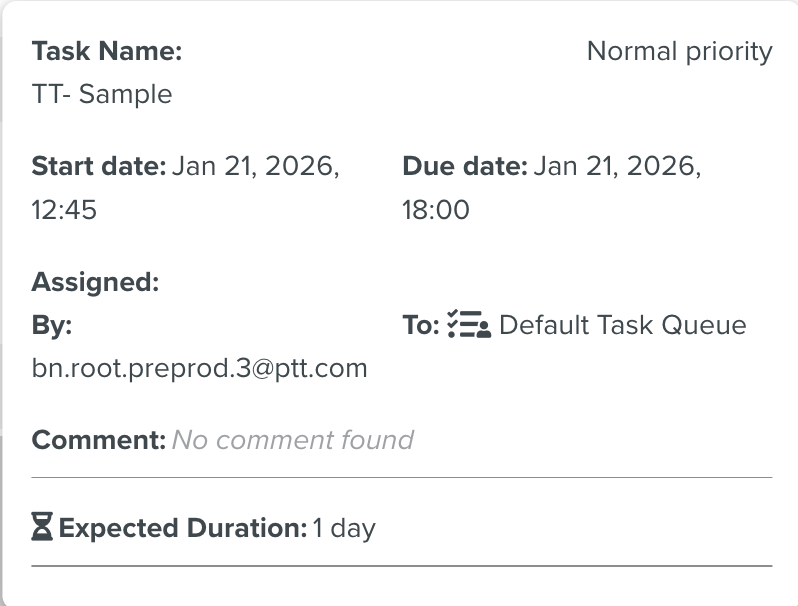
Task: Click the No comment found text
Action: pyautogui.click(x=293, y=440)
